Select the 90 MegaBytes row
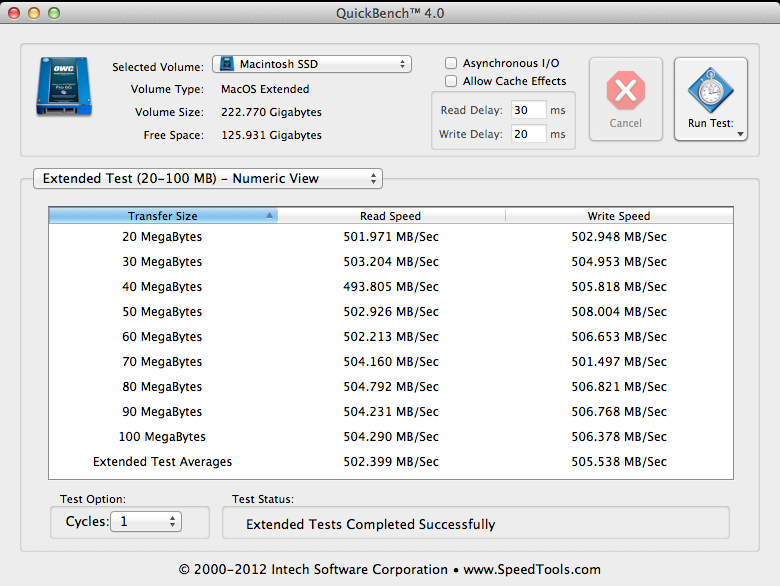Screen dimensions: 780x586 click(x=391, y=411)
